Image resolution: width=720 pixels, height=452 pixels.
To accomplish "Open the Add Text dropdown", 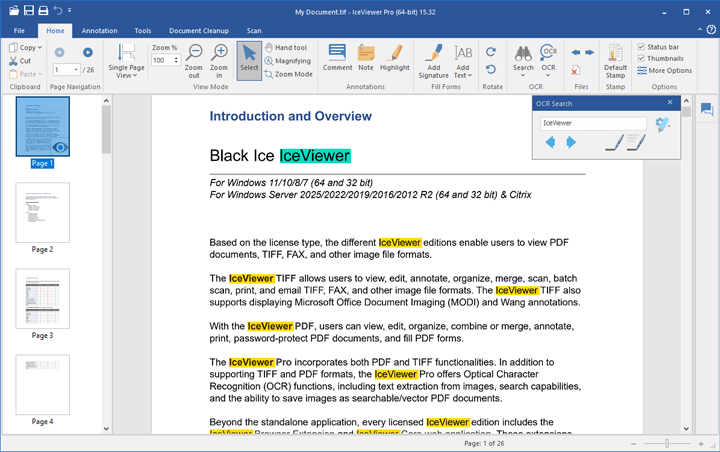I will (x=463, y=61).
